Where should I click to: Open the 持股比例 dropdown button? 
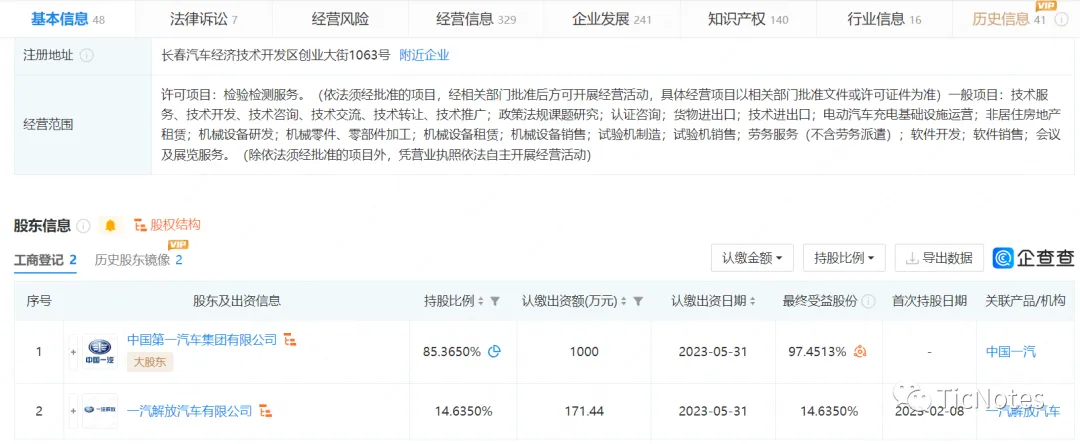844,258
